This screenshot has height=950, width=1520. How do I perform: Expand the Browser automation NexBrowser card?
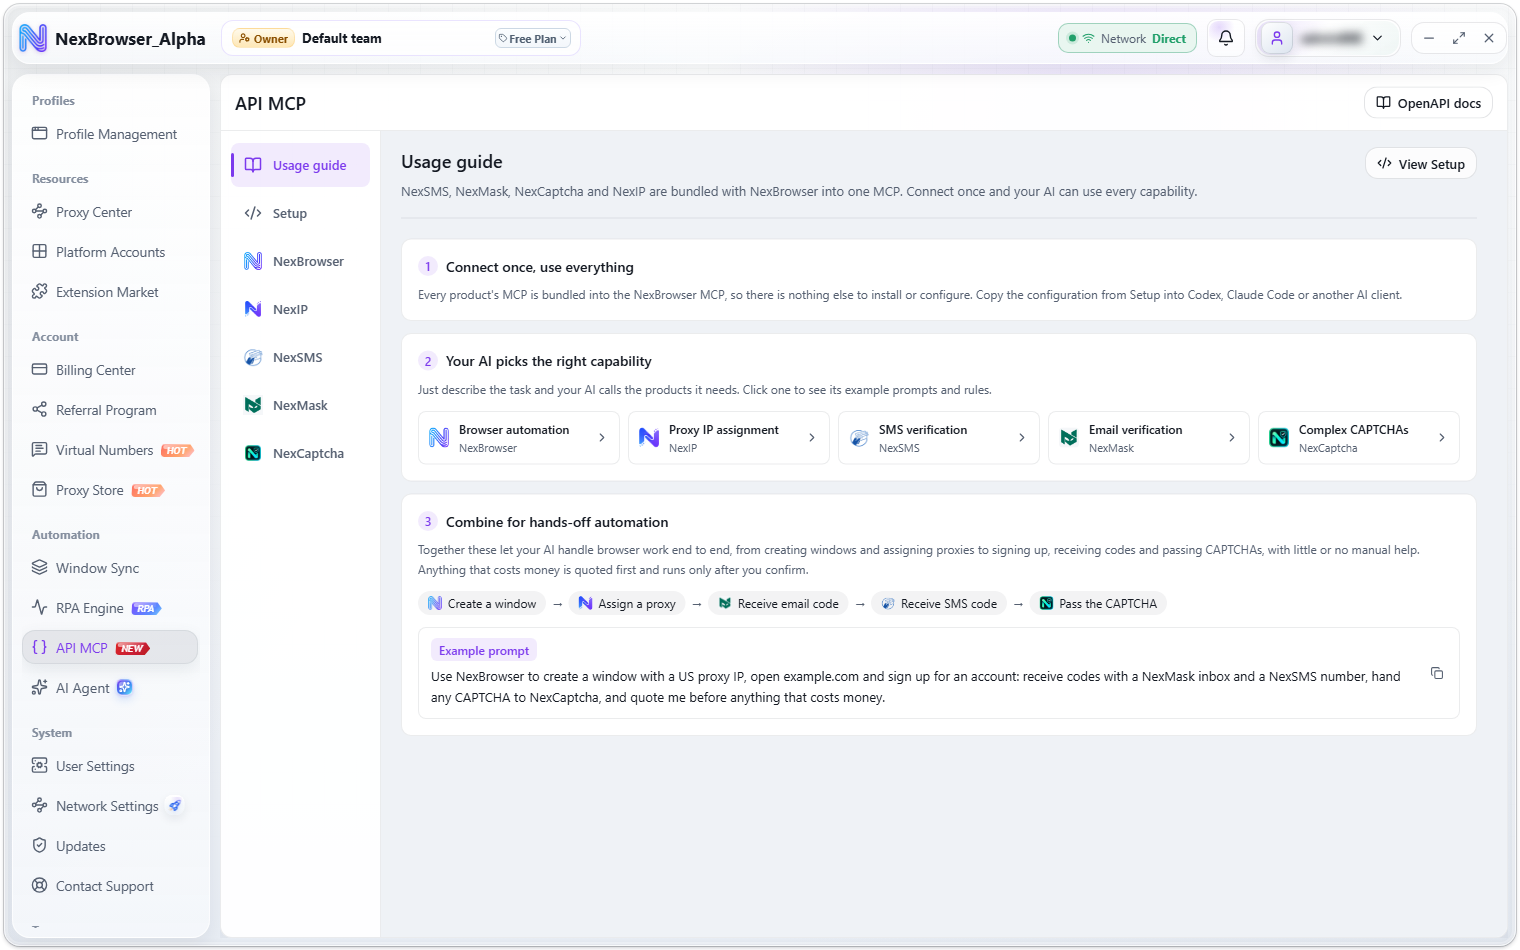coord(519,438)
